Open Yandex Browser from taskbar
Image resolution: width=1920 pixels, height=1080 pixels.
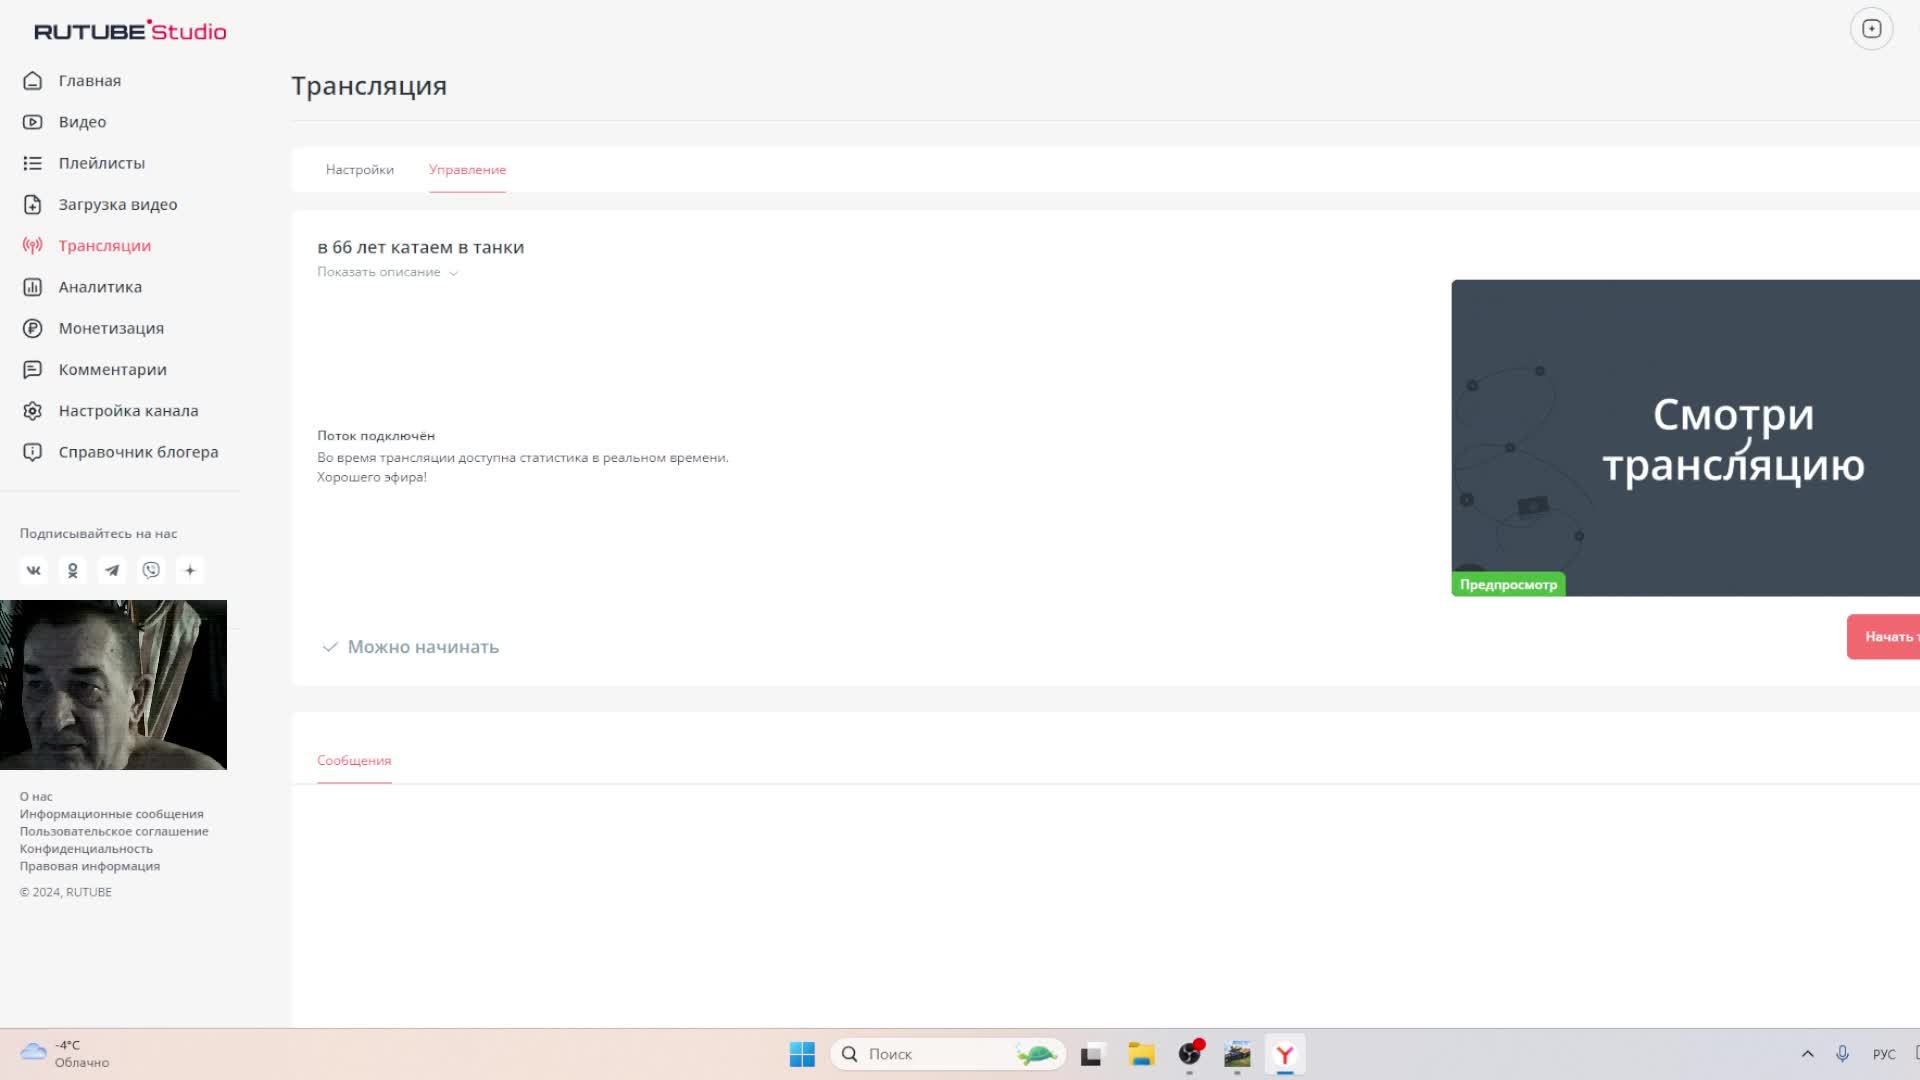(x=1285, y=1054)
